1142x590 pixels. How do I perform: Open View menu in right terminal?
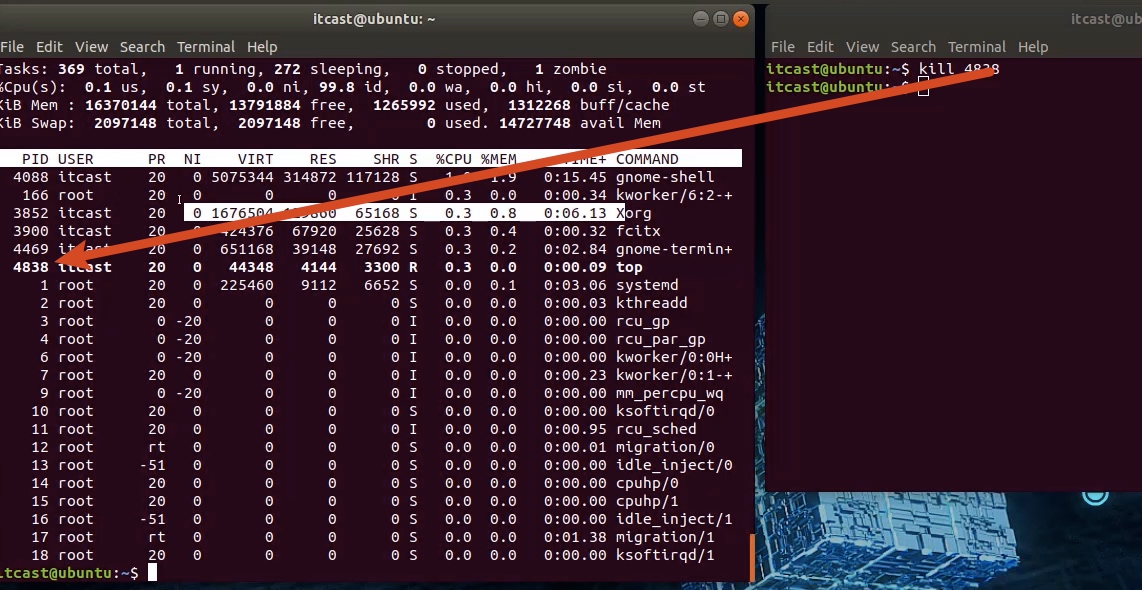pos(862,47)
